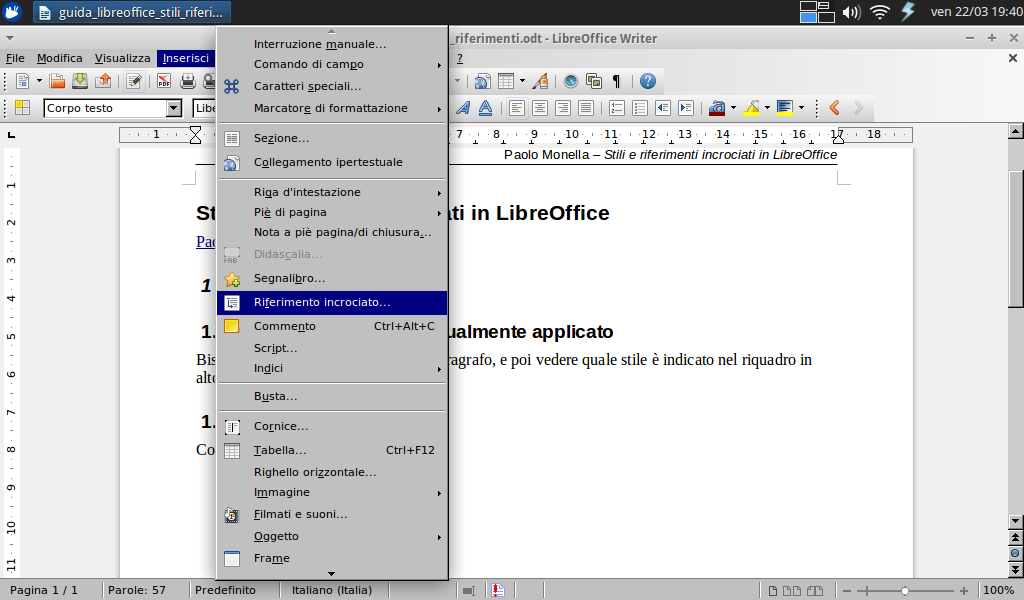Apply italic formatting
Viewport: 1024px width, 600px height.
[462, 108]
